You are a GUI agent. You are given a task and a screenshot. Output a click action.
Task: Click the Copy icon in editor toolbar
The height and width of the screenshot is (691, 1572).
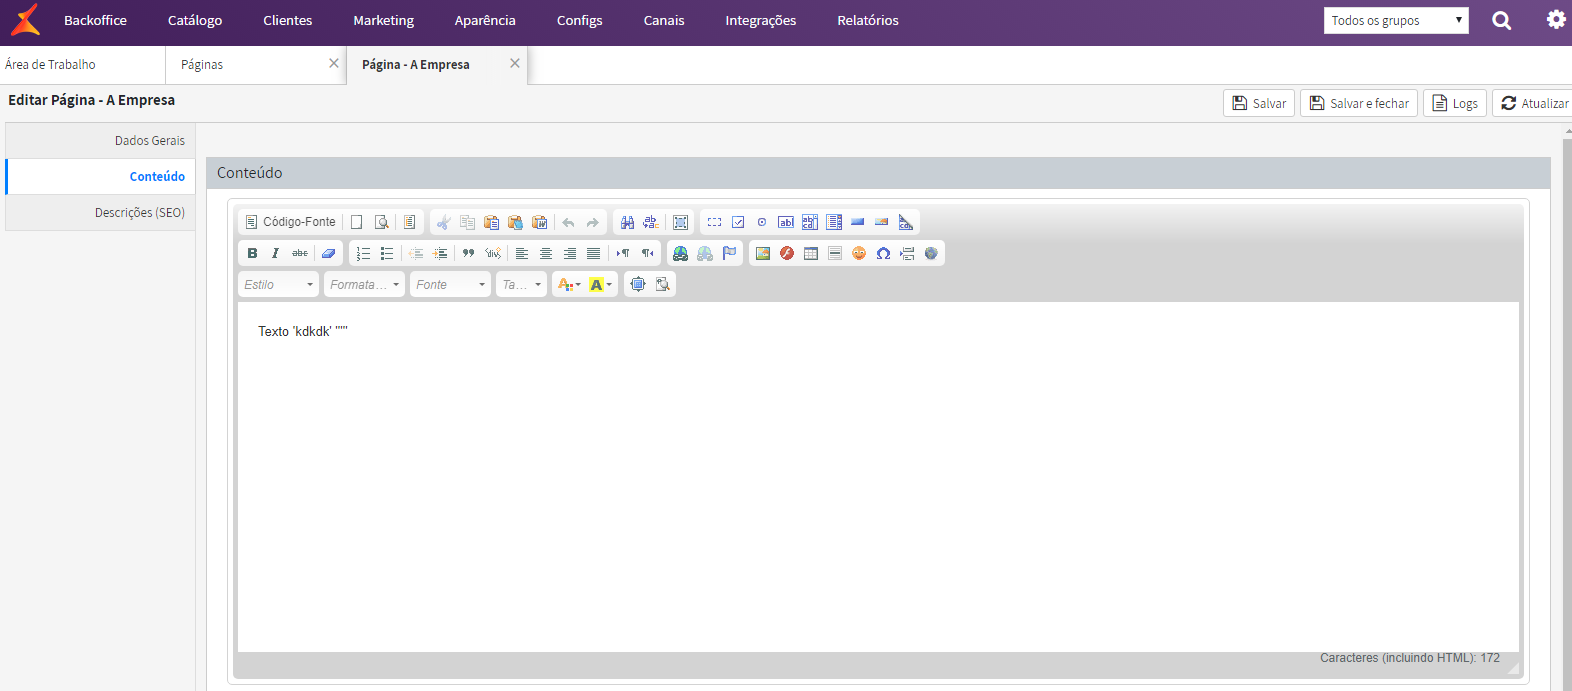click(x=467, y=222)
